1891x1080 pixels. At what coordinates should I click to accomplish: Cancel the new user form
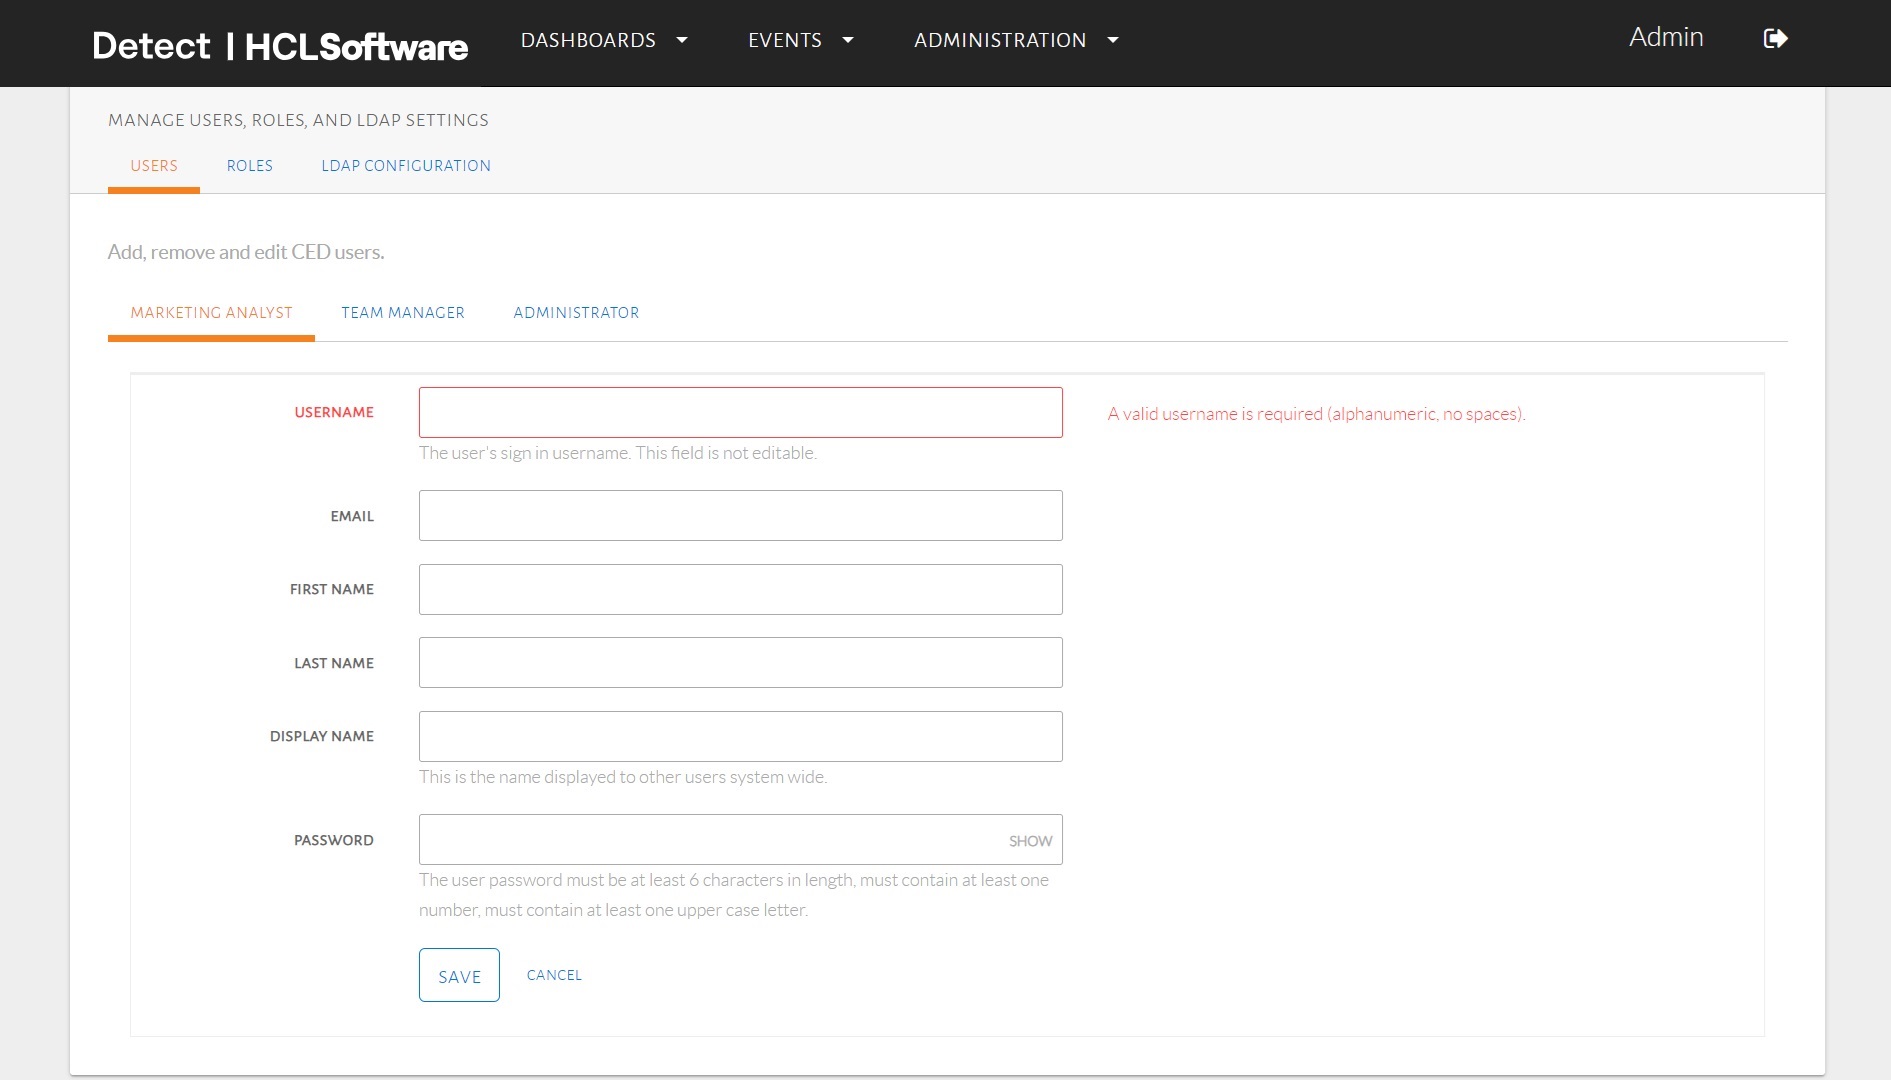554,975
